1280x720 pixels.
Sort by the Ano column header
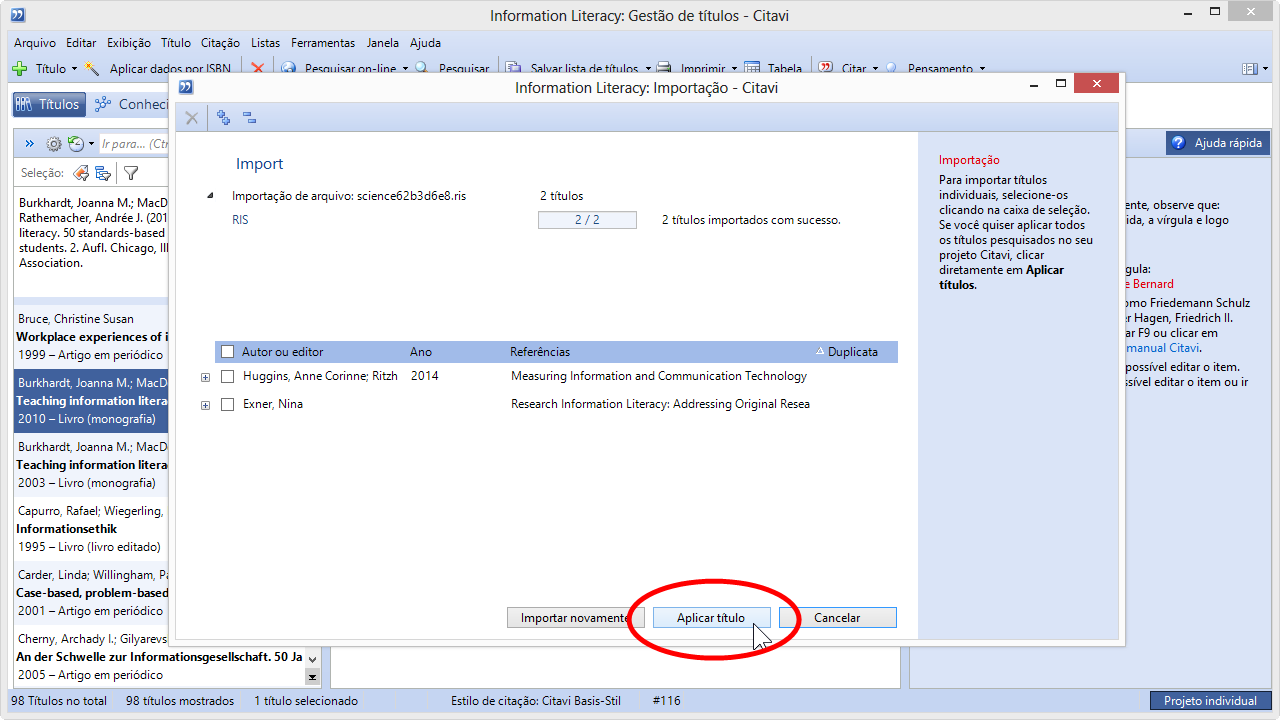(x=421, y=352)
